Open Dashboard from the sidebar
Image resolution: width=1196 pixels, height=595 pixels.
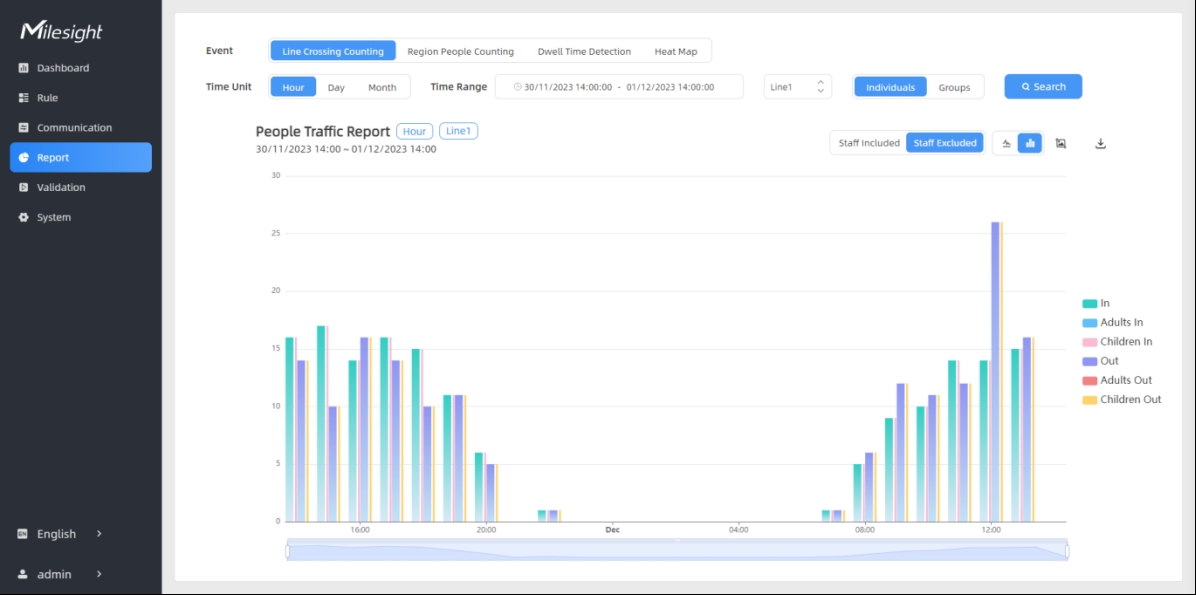63,68
